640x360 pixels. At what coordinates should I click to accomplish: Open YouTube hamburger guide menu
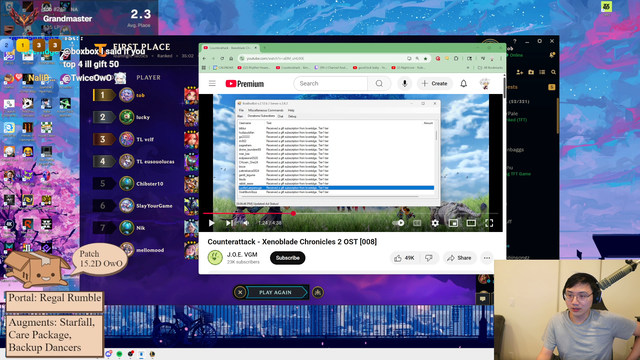[x=212, y=83]
